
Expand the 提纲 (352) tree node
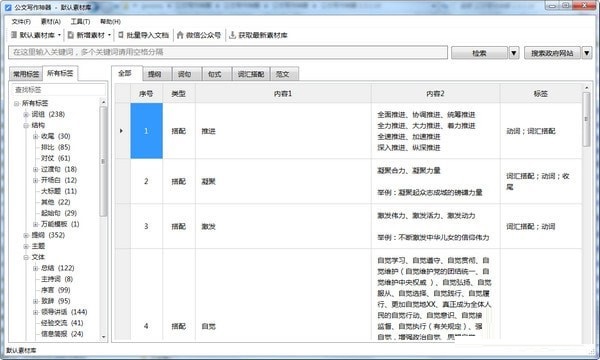tap(26, 235)
